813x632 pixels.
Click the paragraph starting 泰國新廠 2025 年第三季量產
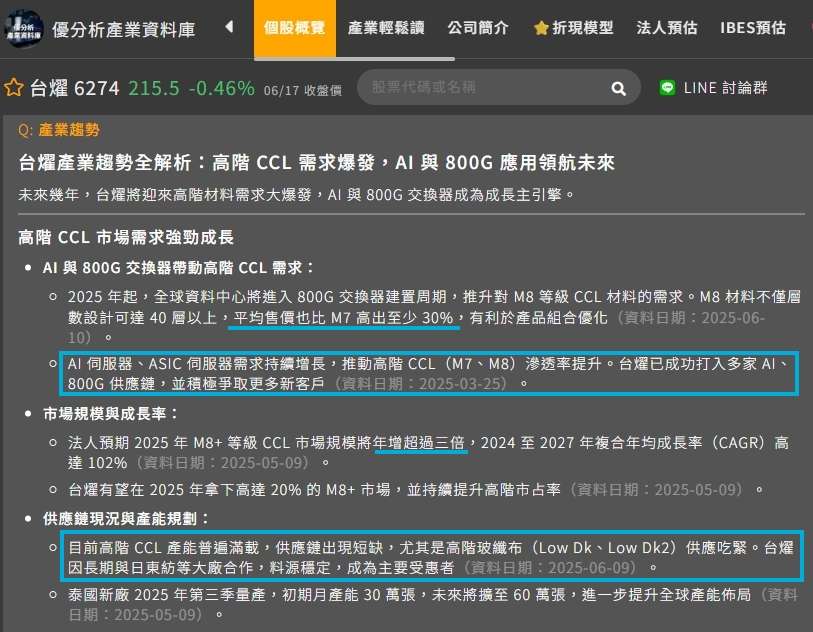433,605
